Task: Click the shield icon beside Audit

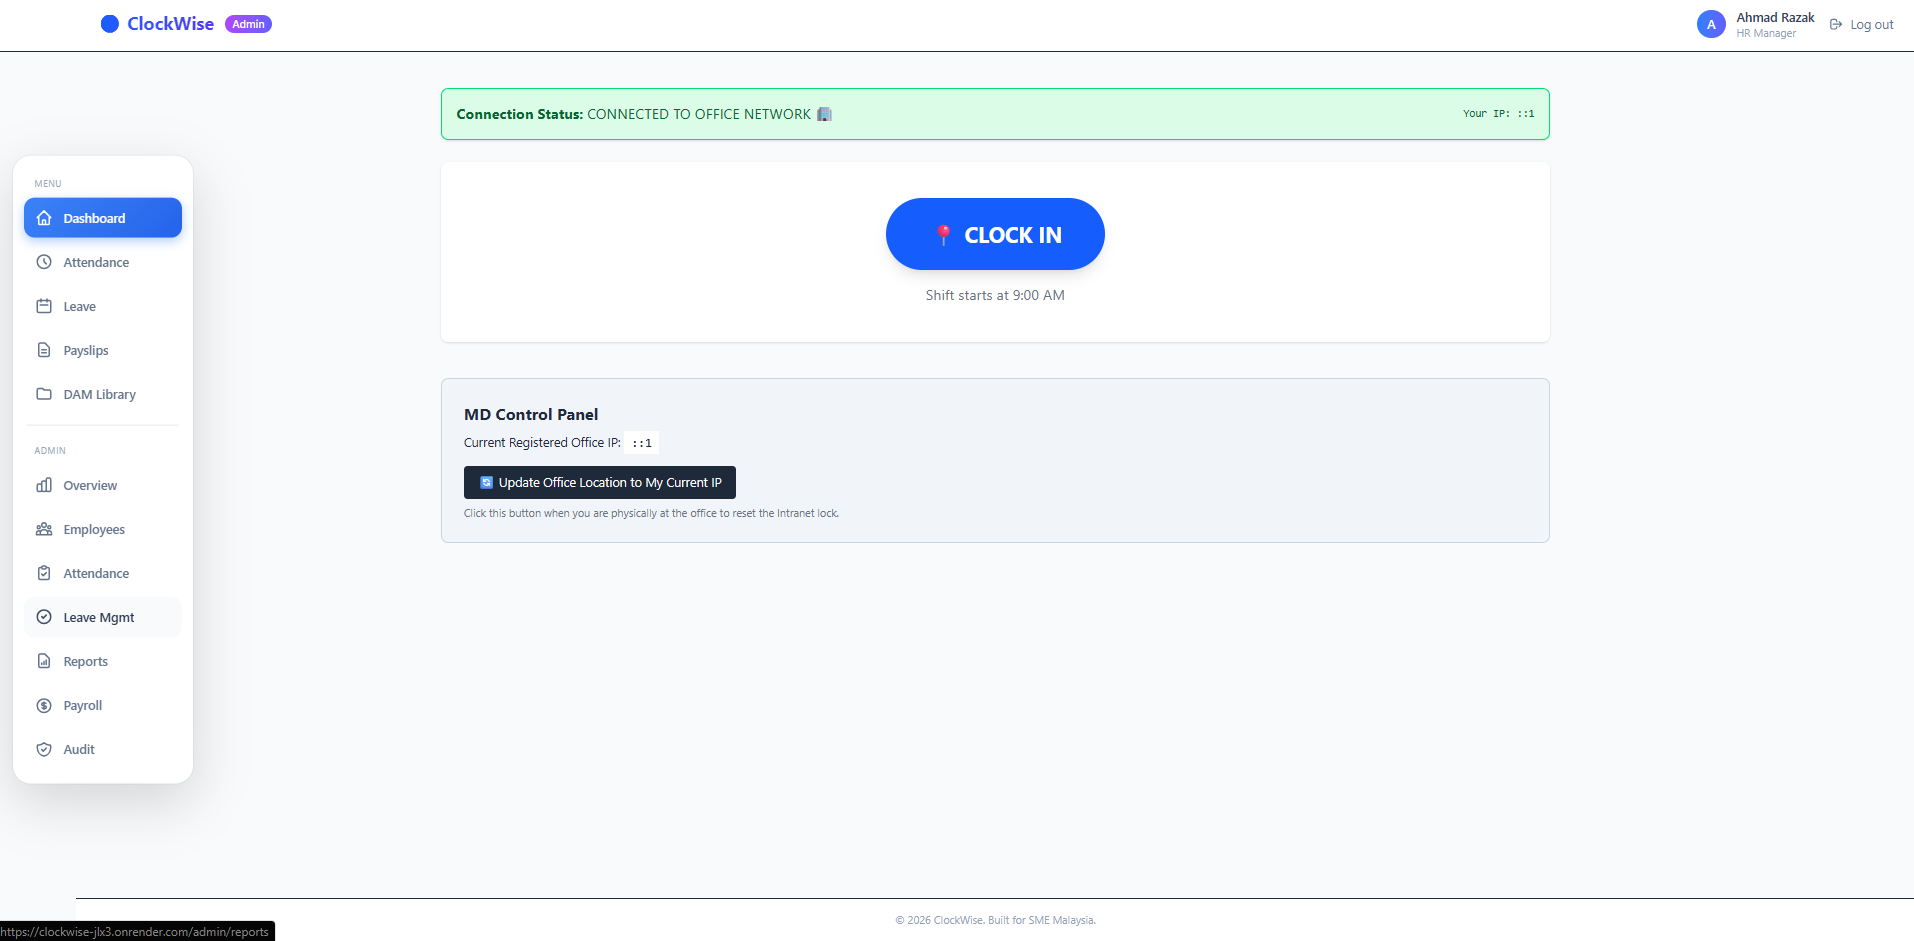Action: click(x=44, y=749)
